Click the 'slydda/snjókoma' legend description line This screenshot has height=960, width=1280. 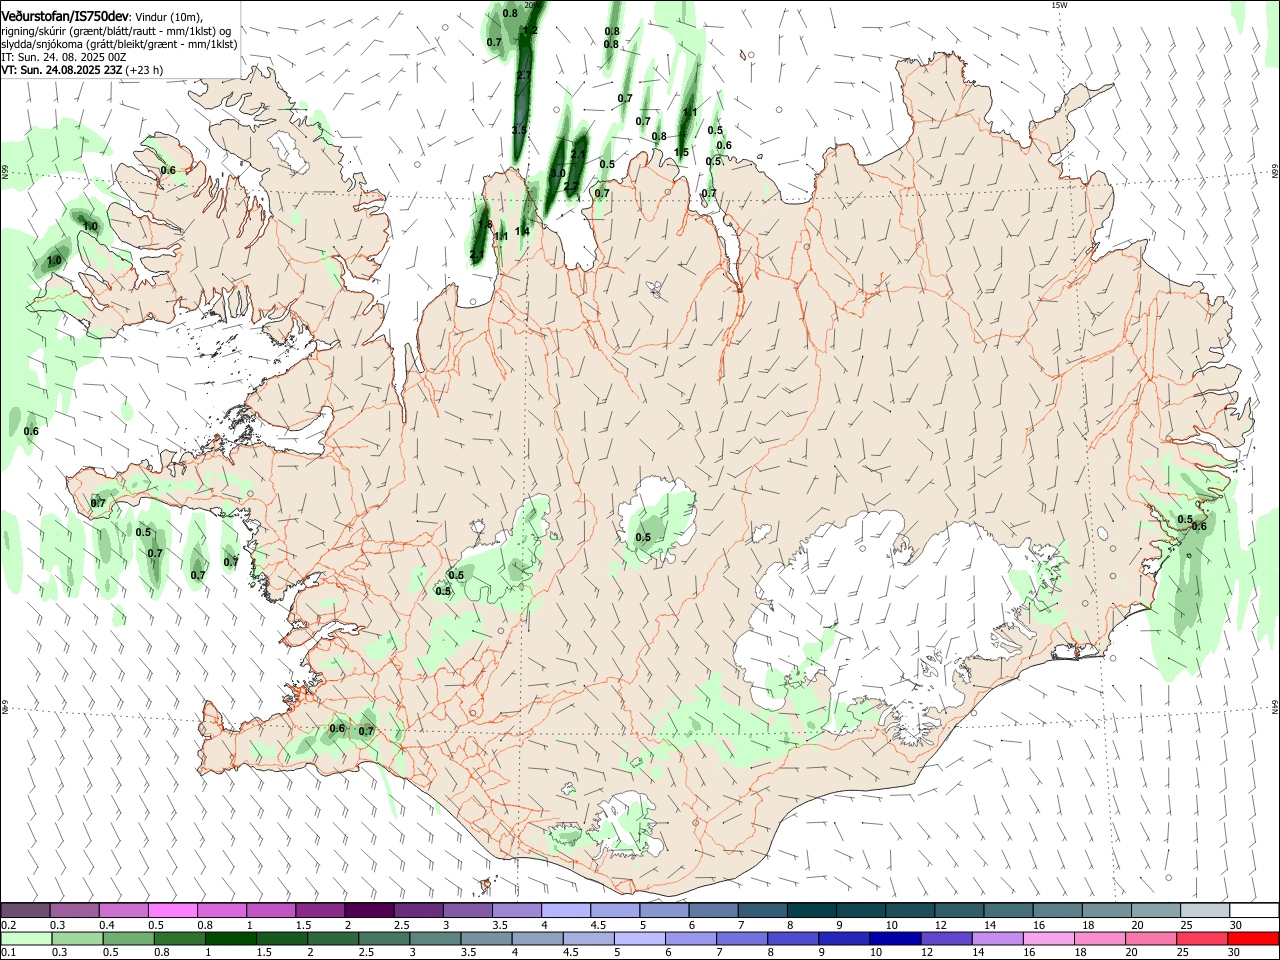119,44
